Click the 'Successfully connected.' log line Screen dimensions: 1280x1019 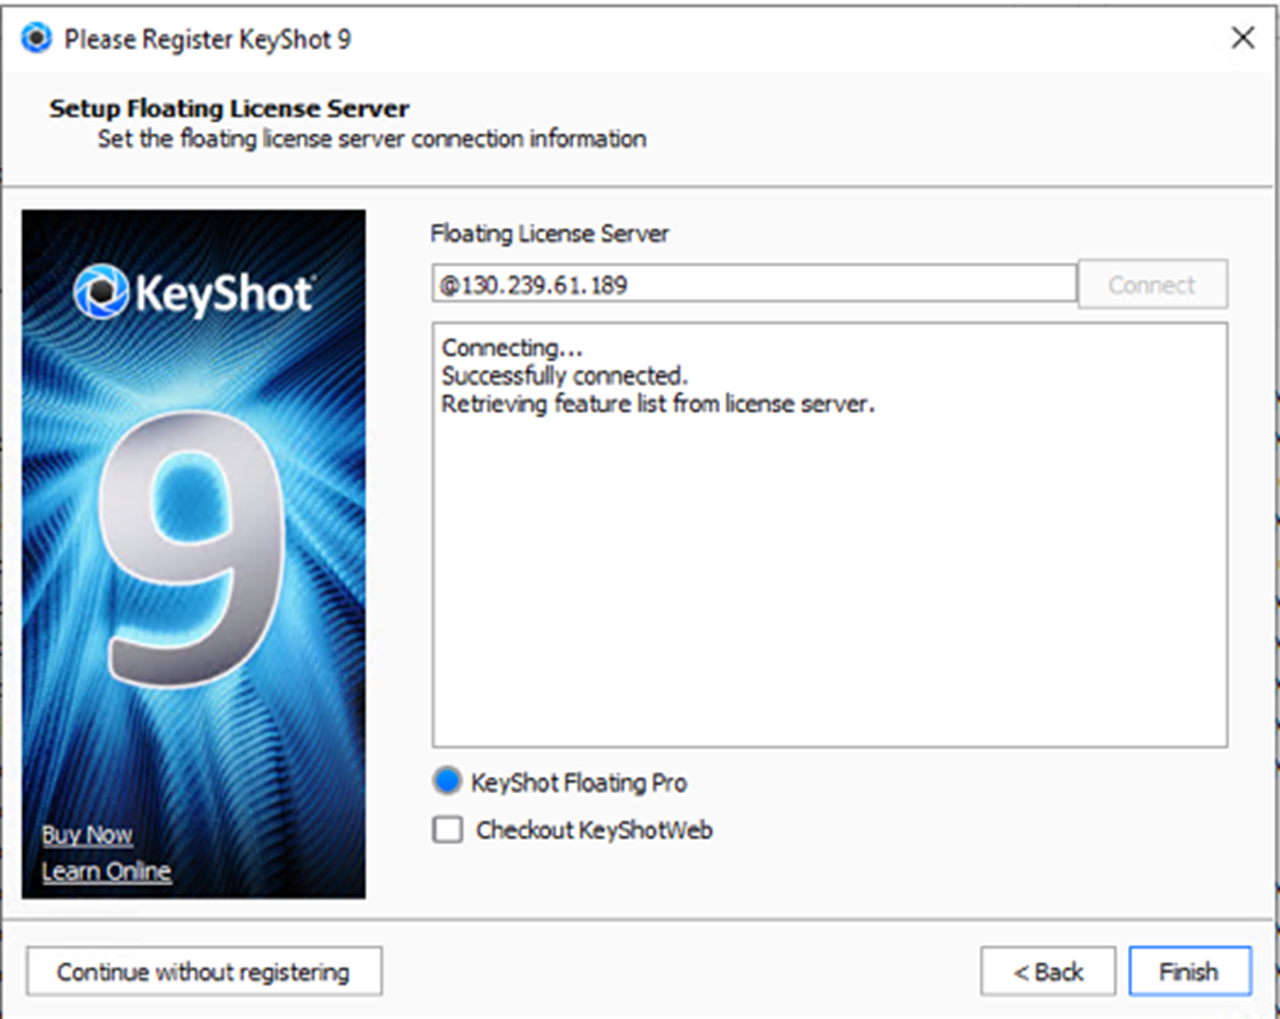(564, 376)
